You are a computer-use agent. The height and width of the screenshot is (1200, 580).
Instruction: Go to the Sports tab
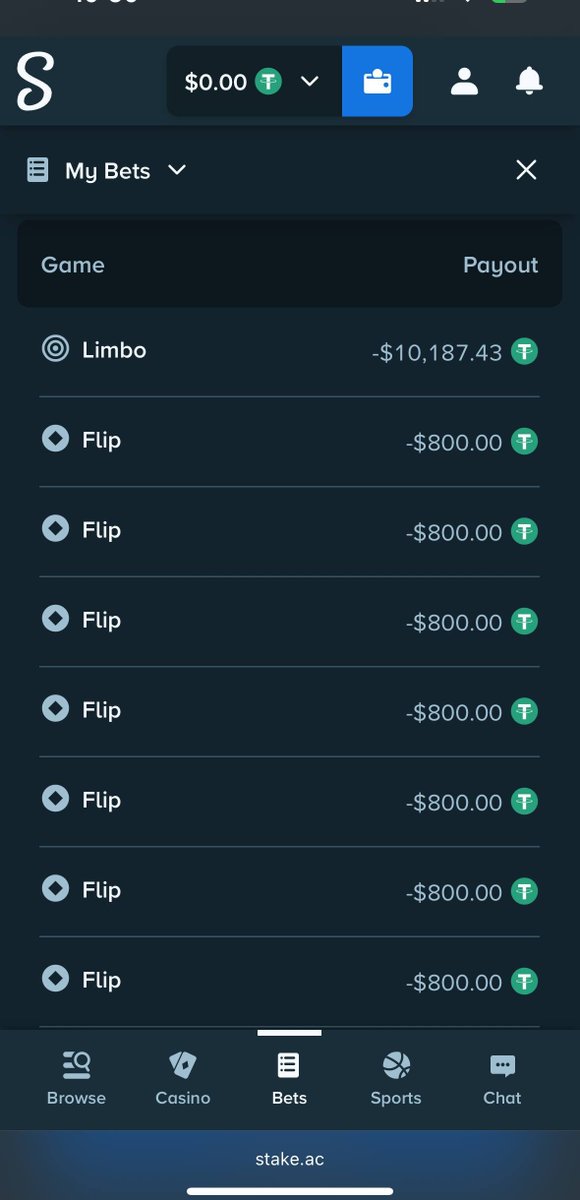pyautogui.click(x=396, y=1078)
